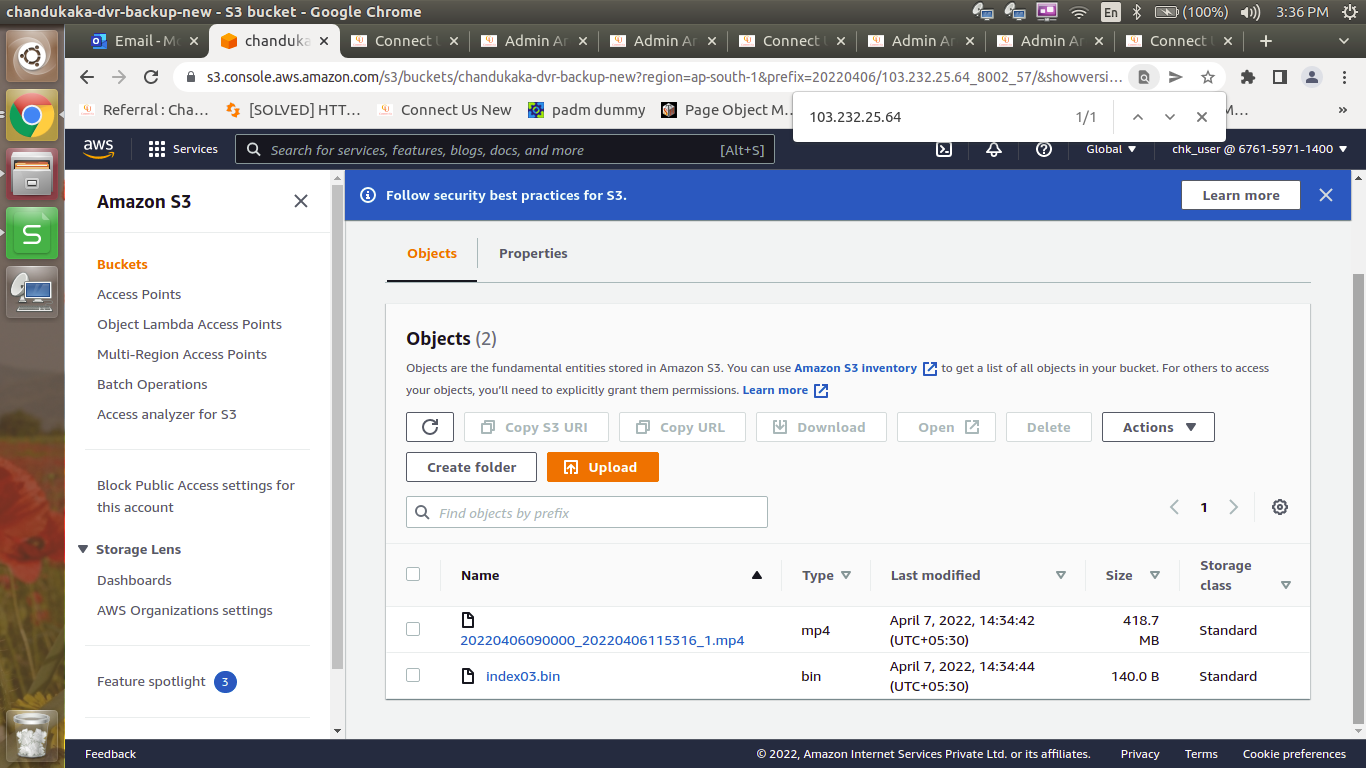Screen dimensions: 1366x768
Task: Open the spreadsheet app in dock
Action: tap(32, 233)
